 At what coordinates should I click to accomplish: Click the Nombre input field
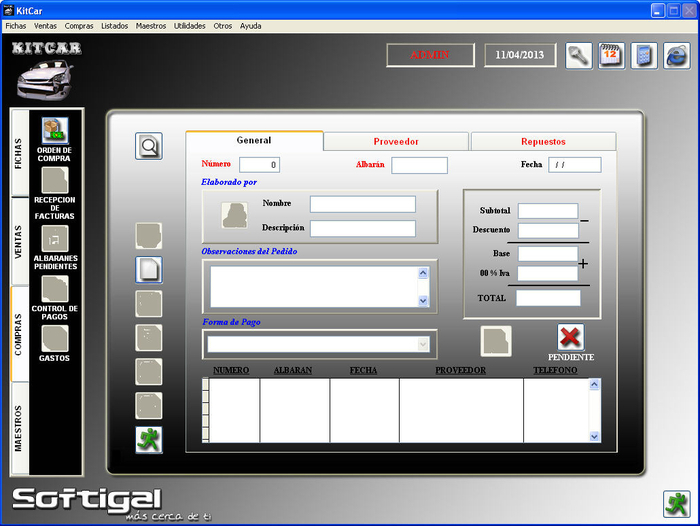pyautogui.click(x=363, y=204)
